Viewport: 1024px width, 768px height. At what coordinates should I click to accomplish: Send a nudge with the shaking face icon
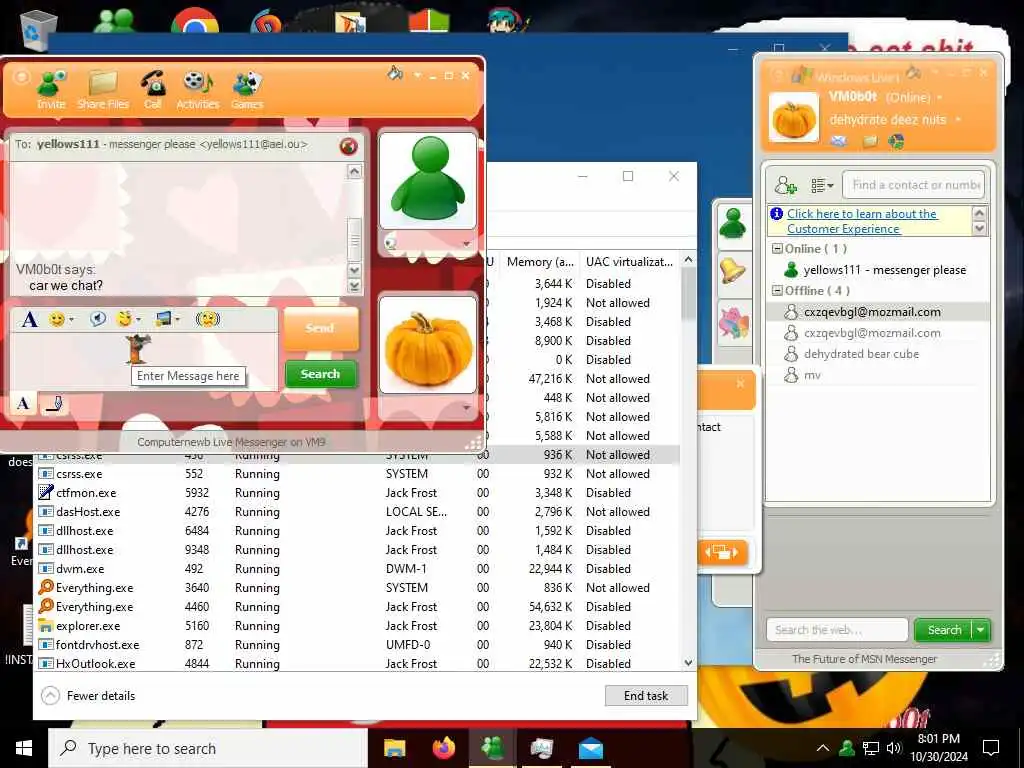click(x=208, y=319)
